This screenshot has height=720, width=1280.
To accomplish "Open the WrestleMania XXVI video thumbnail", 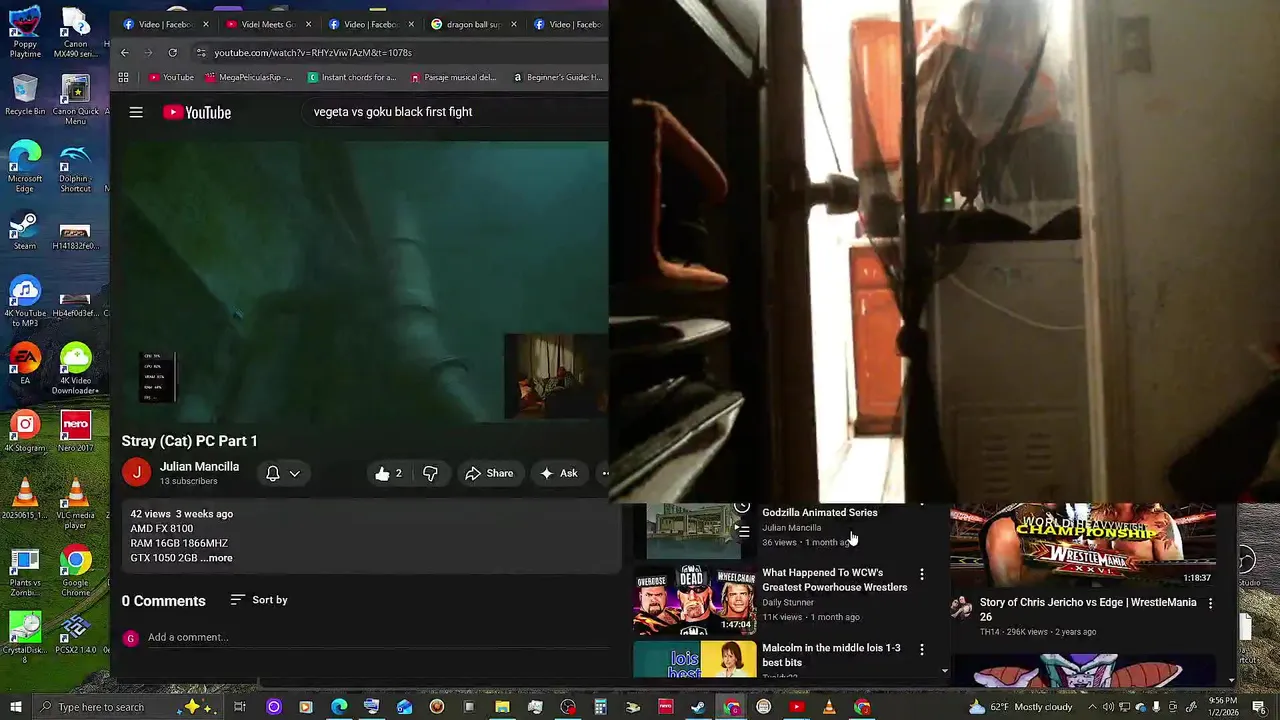I will click(x=1082, y=545).
